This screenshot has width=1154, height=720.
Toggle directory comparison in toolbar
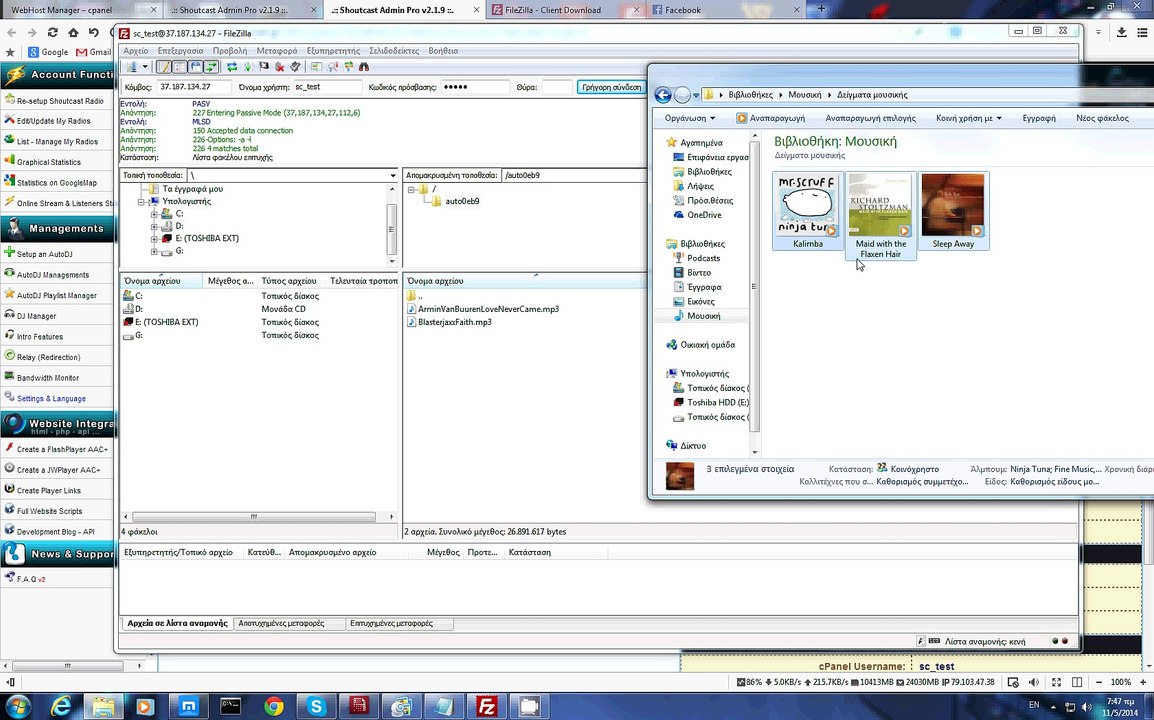(333, 67)
